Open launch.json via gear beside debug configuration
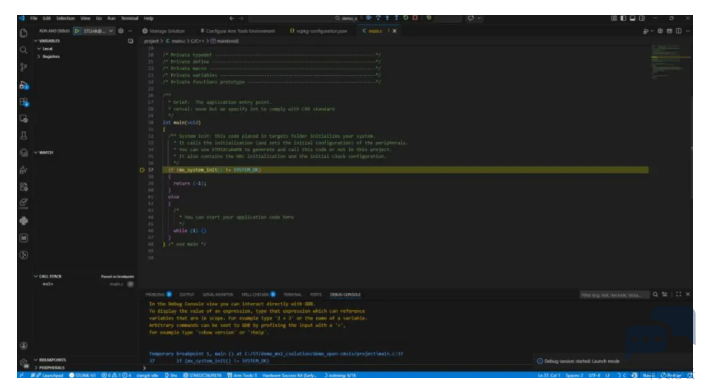704x389 pixels. click(121, 31)
